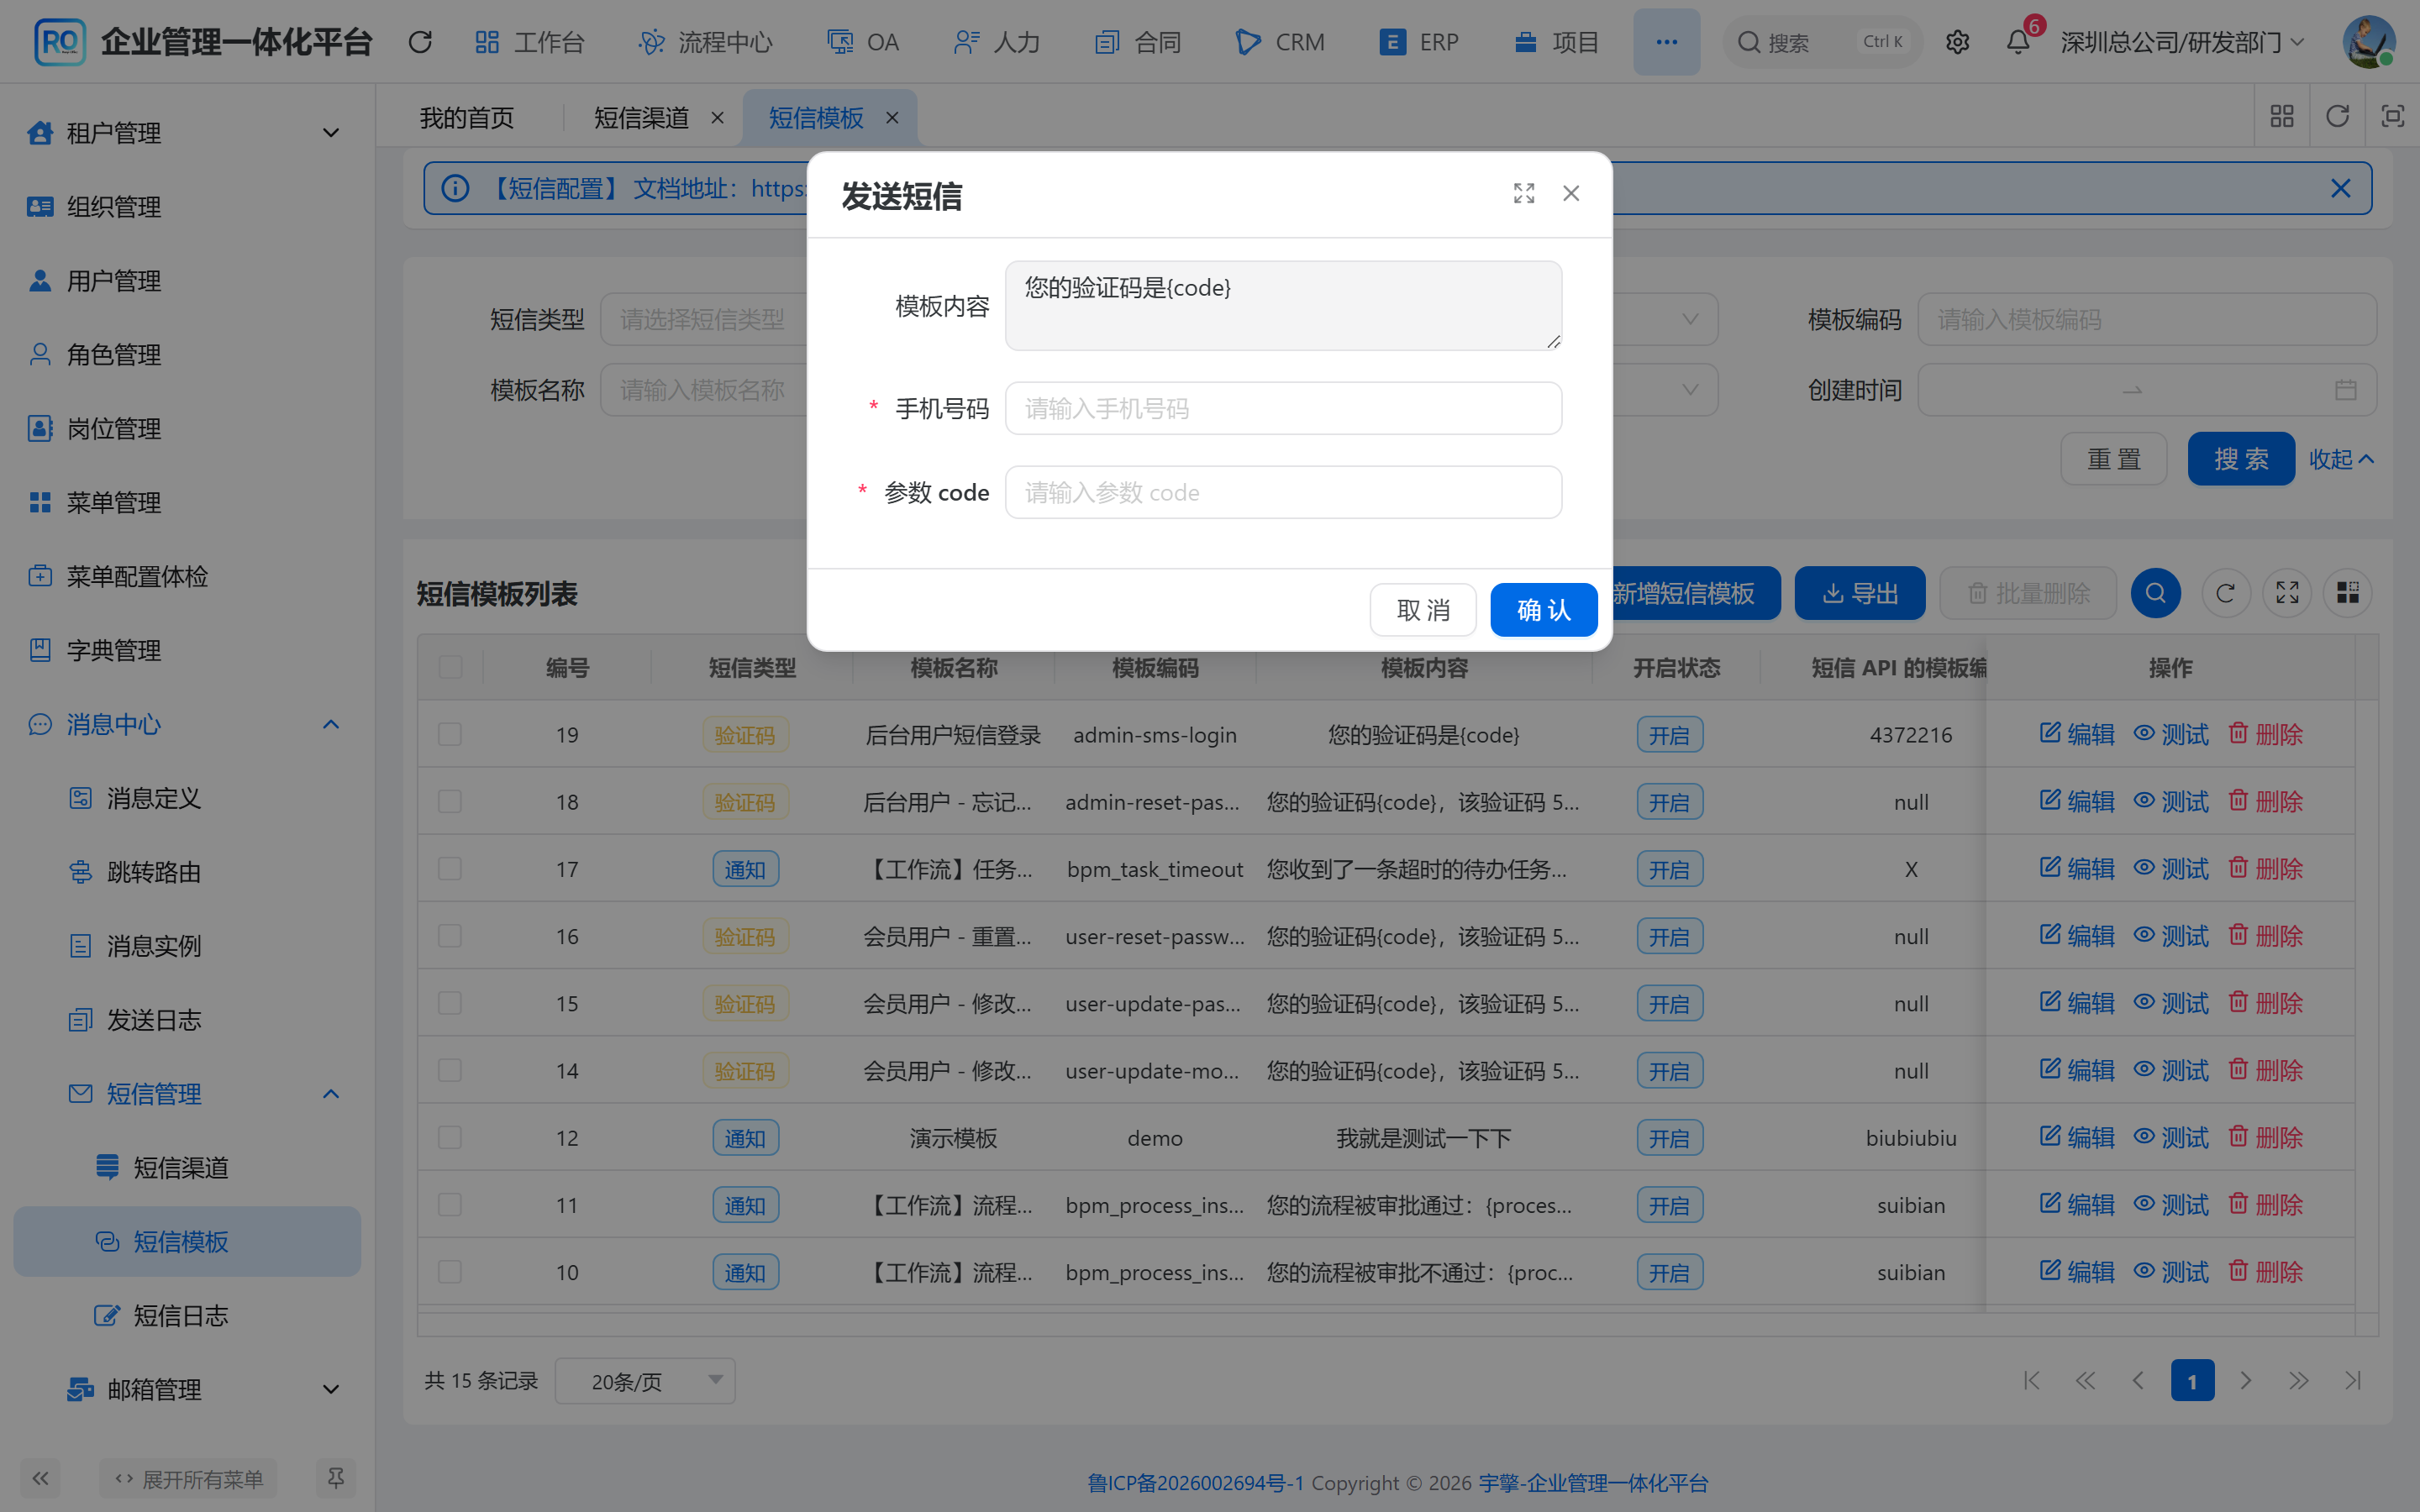Open the 深圳总公司/研发部门 department dropdown
Viewport: 2420px width, 1512px height.
pyautogui.click(x=2182, y=42)
